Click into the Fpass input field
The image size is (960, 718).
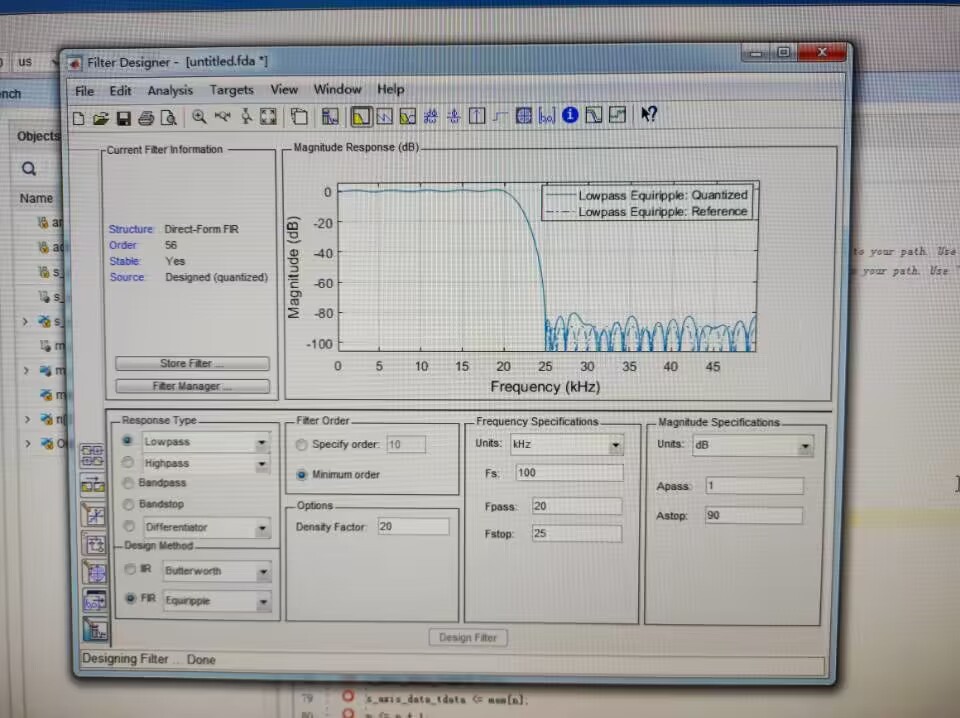[x=576, y=506]
